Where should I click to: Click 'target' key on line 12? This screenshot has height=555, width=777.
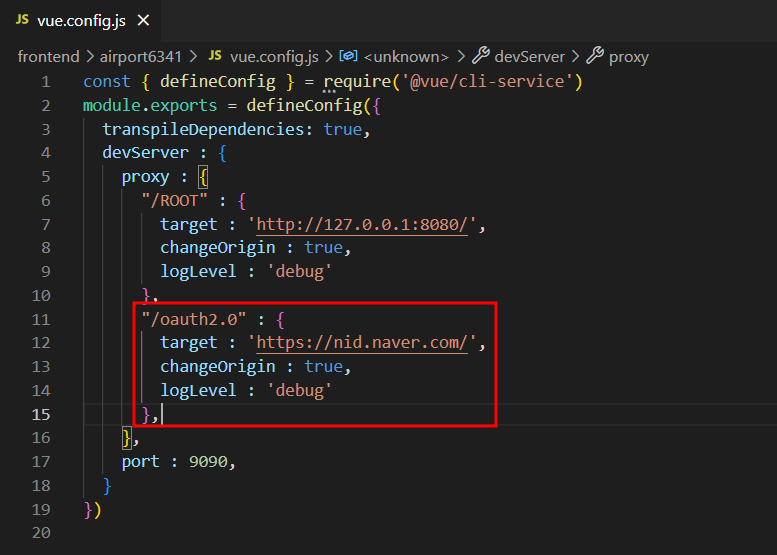[188, 343]
